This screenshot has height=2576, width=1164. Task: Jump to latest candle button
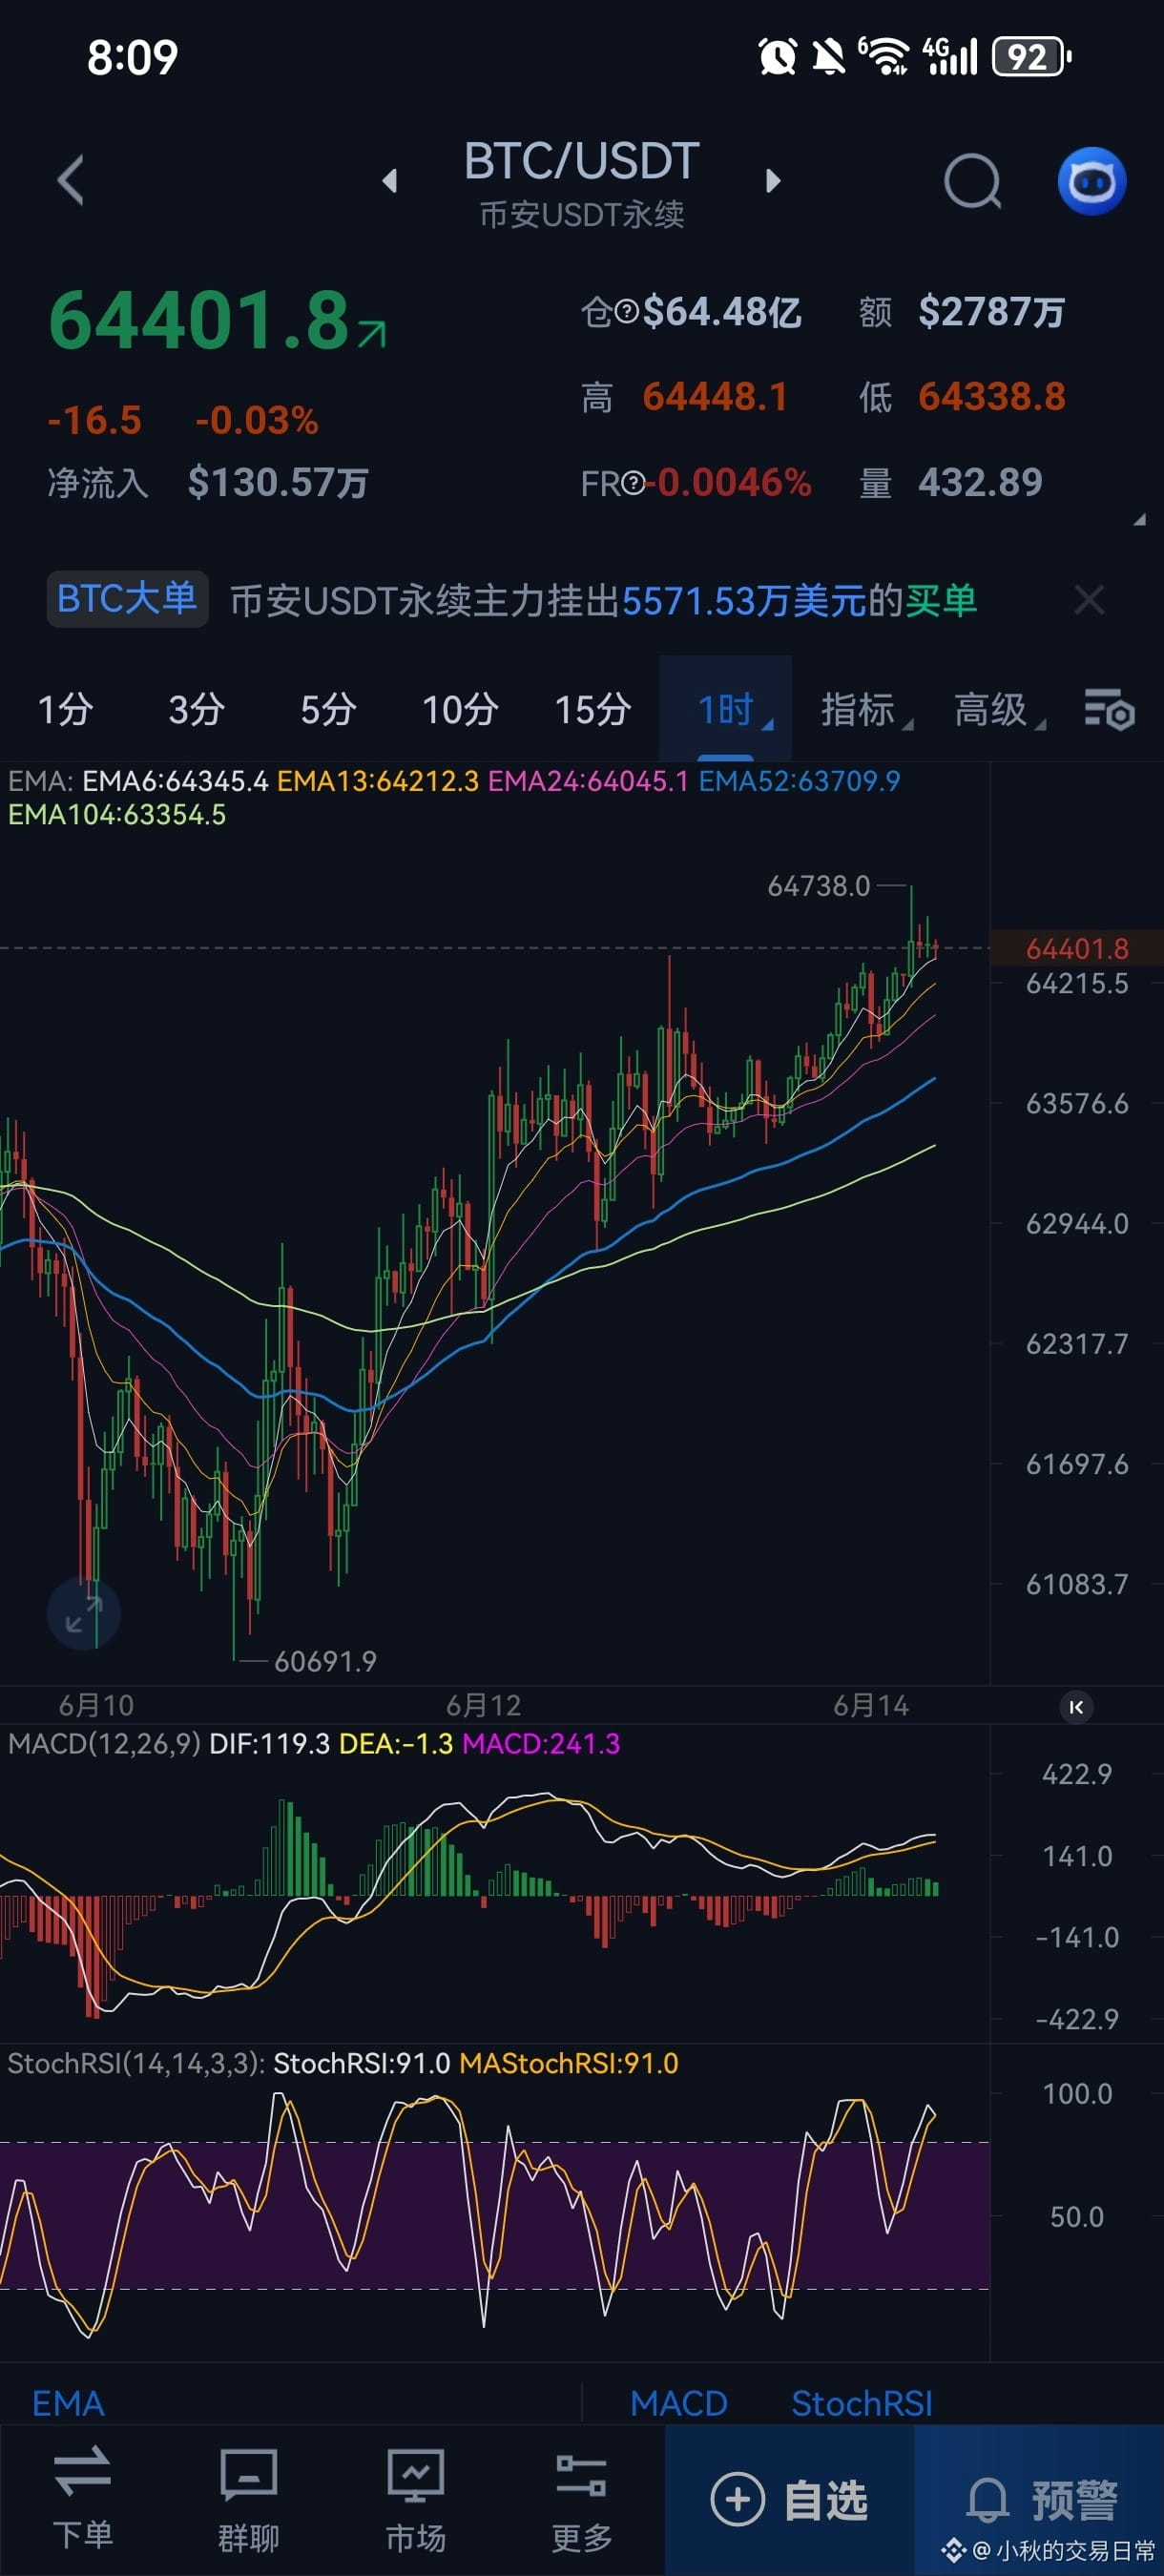pyautogui.click(x=1076, y=1707)
